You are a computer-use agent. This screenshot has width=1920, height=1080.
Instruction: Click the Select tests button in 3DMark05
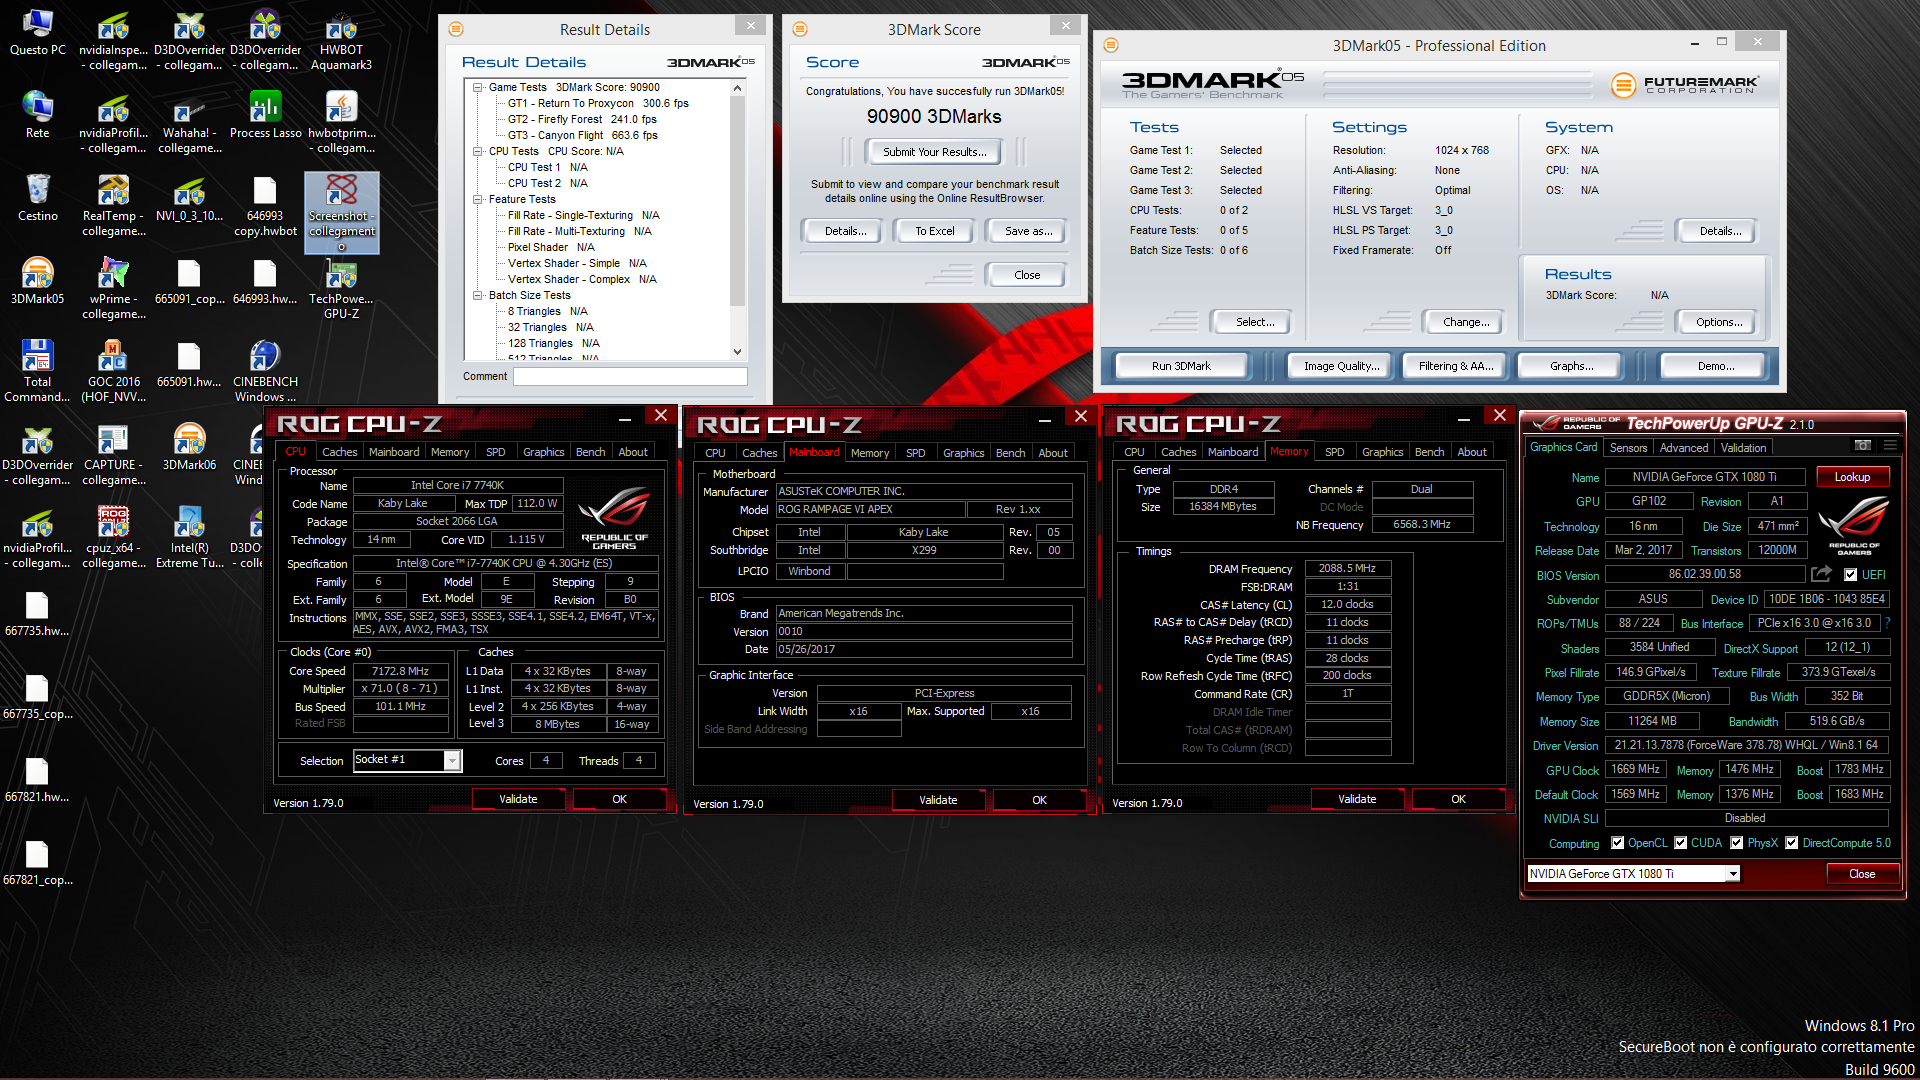pyautogui.click(x=1254, y=322)
